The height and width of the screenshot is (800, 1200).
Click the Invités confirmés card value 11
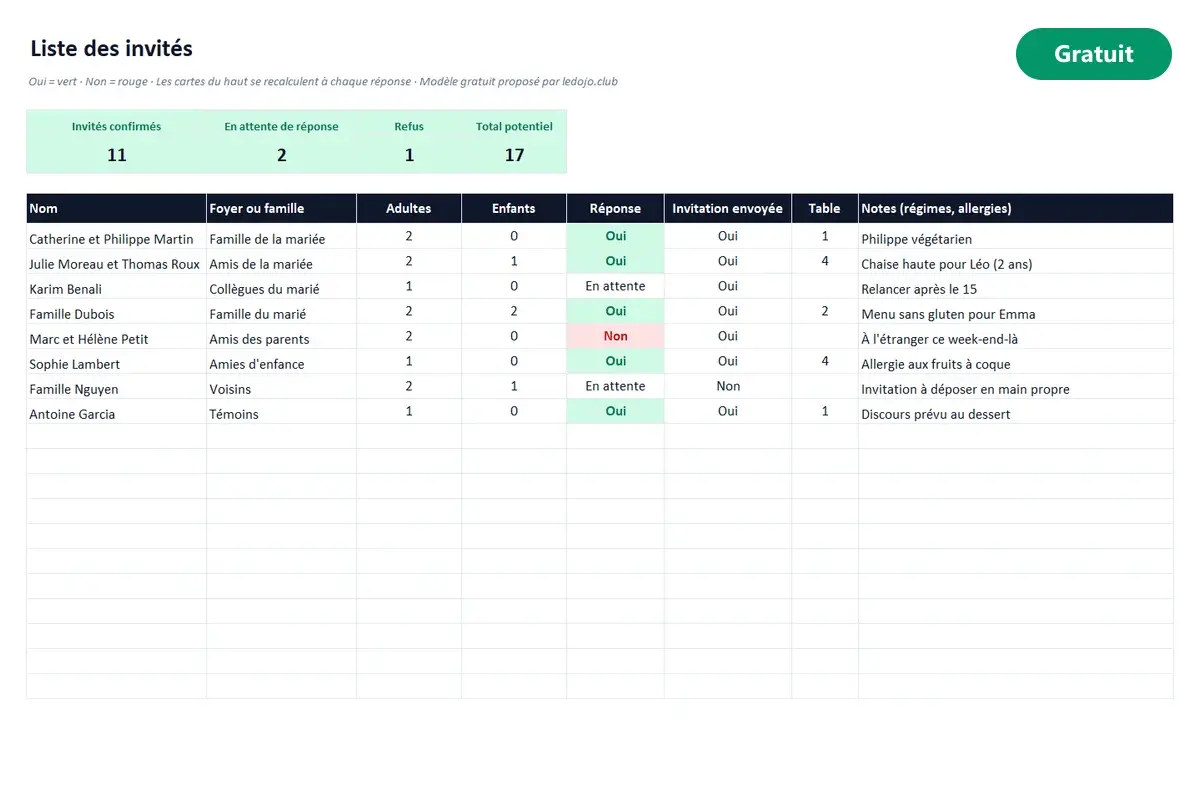(116, 155)
